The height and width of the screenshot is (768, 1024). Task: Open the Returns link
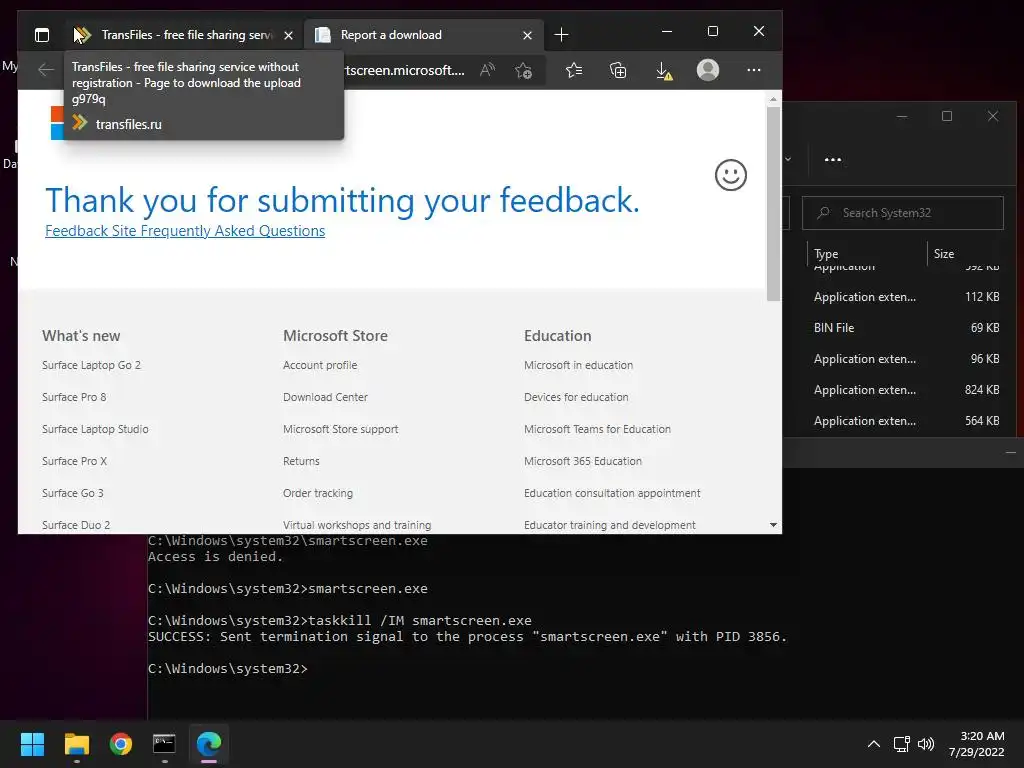[301, 461]
